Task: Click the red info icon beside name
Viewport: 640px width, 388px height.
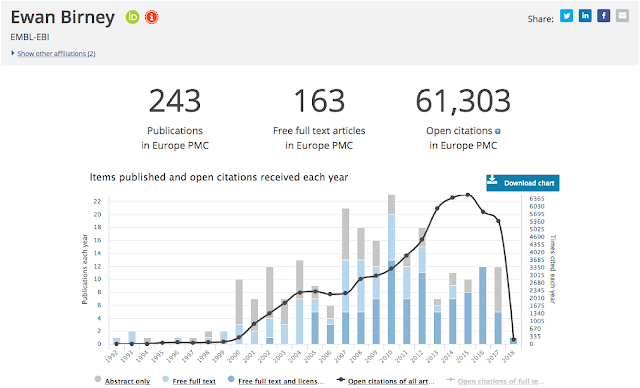Action: pyautogui.click(x=151, y=17)
